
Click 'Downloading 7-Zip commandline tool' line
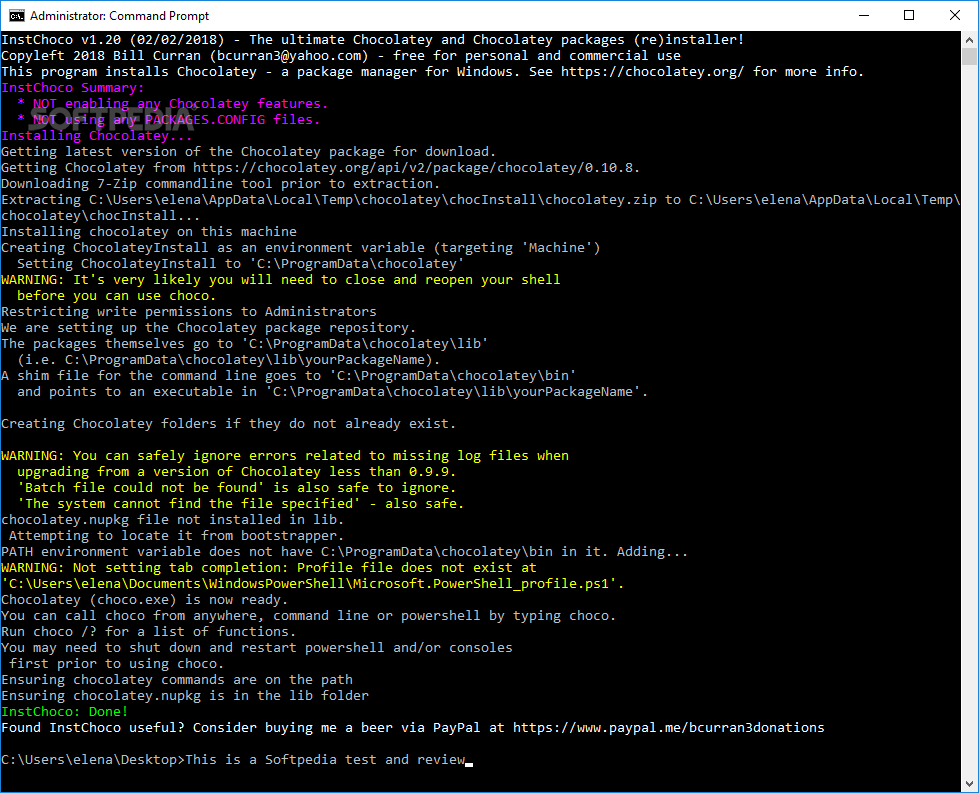click(220, 184)
